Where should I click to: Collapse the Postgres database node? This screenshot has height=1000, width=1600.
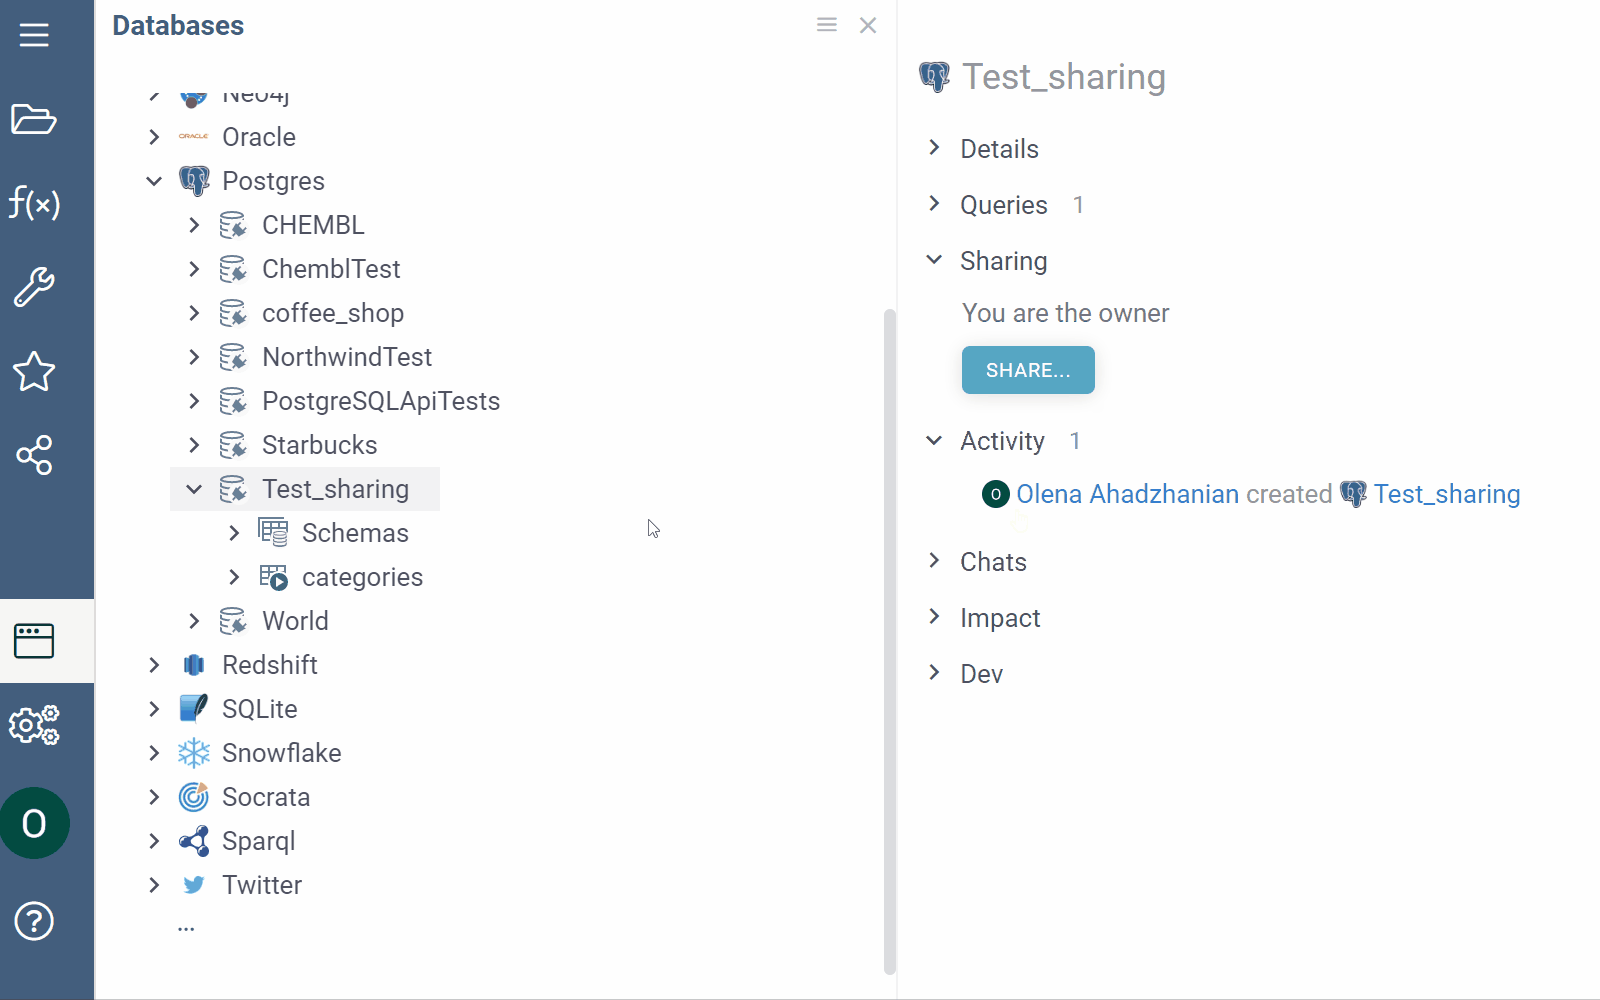point(154,181)
